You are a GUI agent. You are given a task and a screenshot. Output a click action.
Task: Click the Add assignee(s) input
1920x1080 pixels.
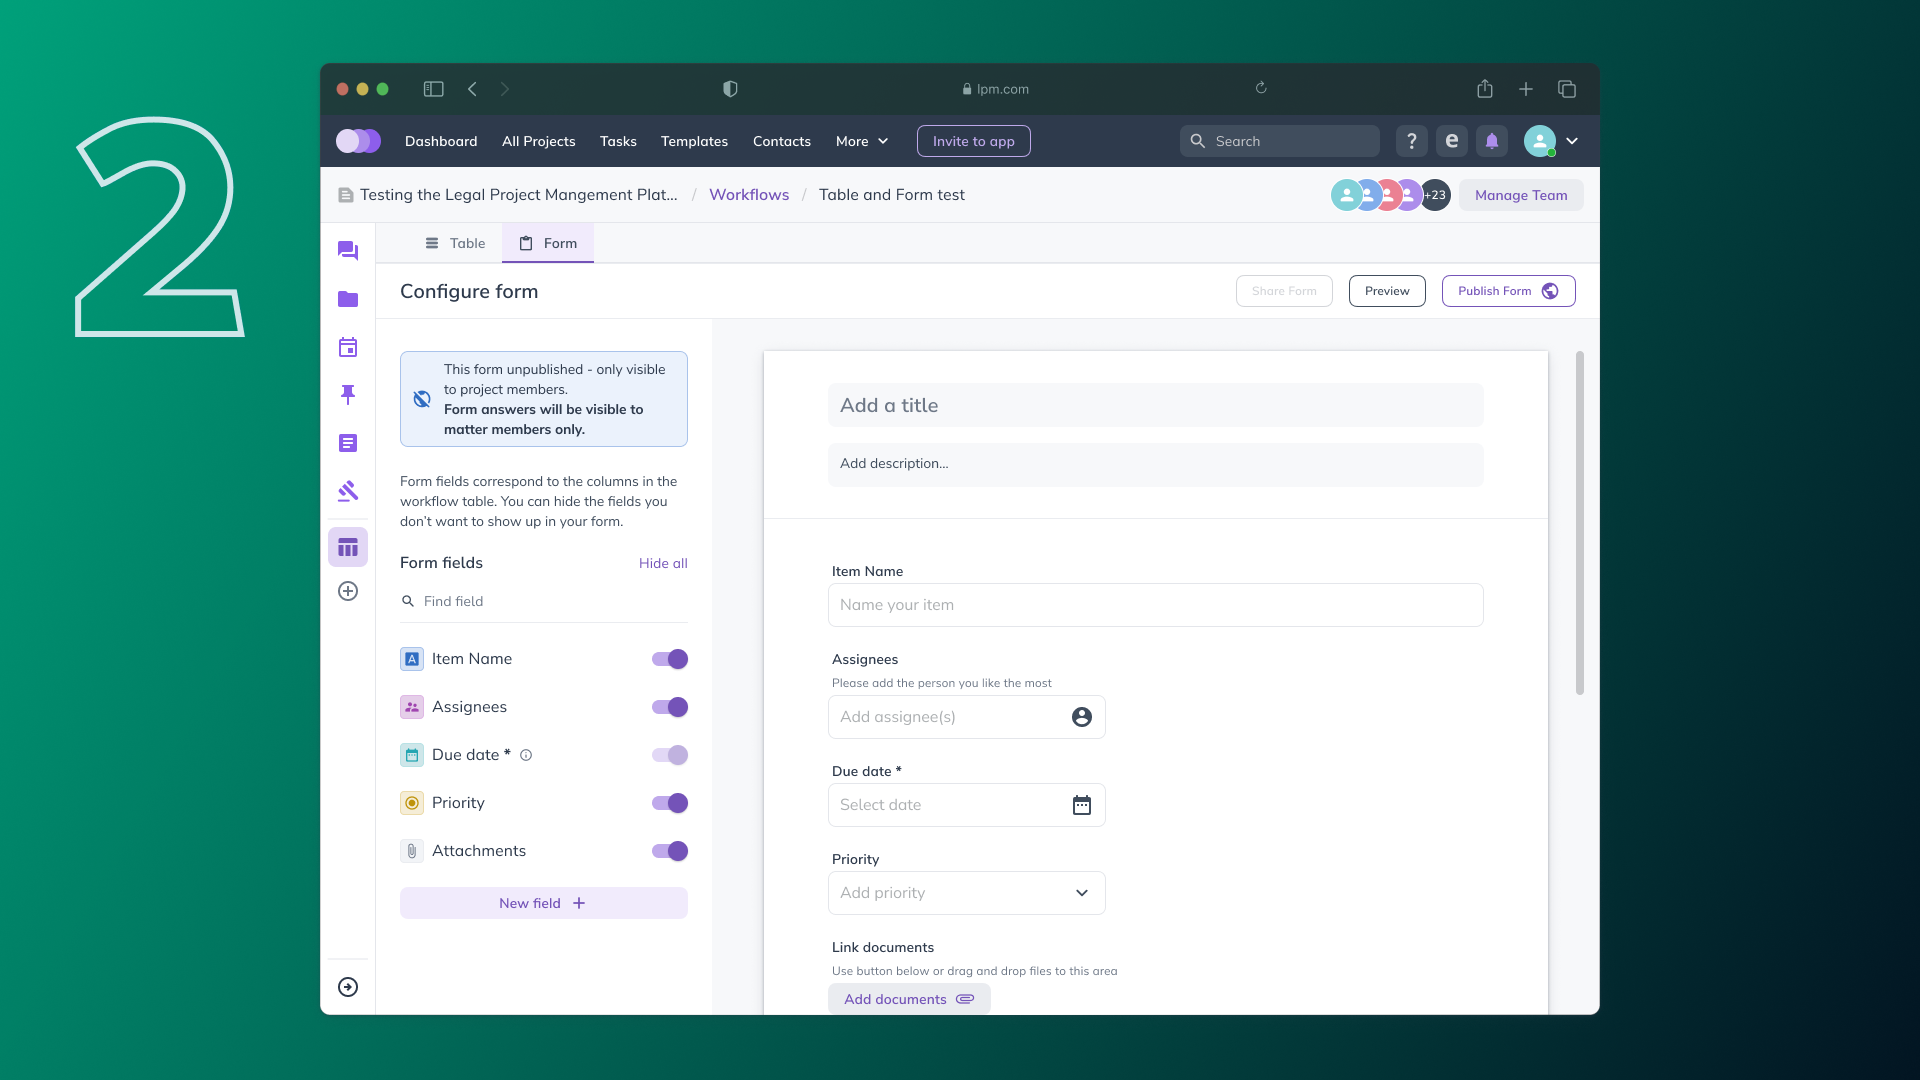coord(967,717)
